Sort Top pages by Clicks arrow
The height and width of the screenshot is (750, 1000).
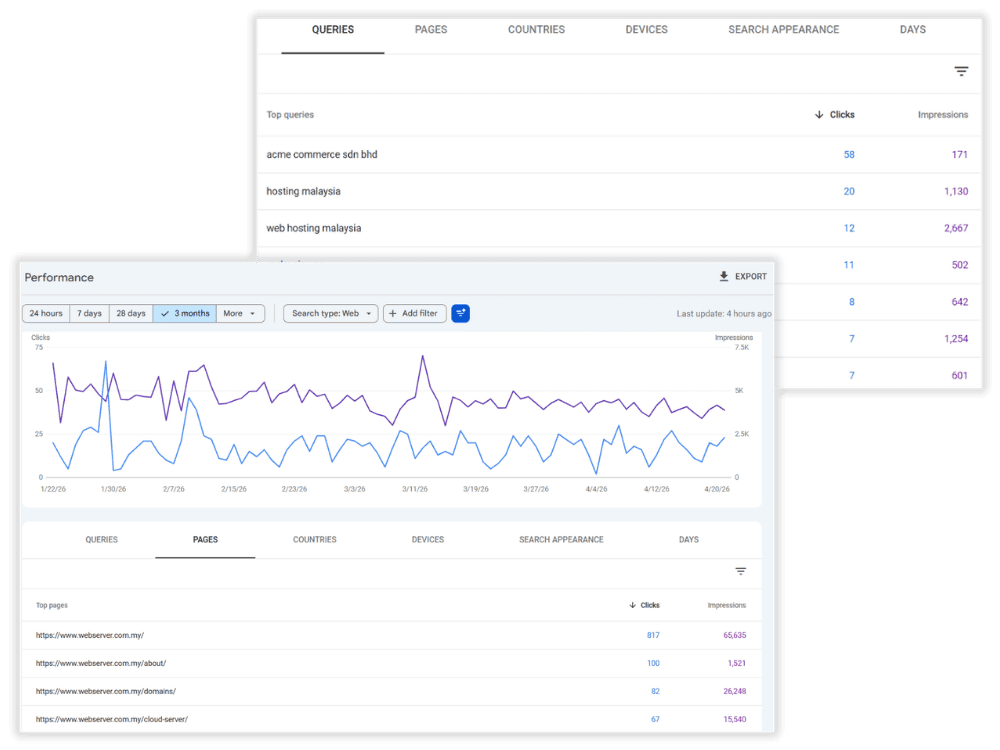click(632, 605)
